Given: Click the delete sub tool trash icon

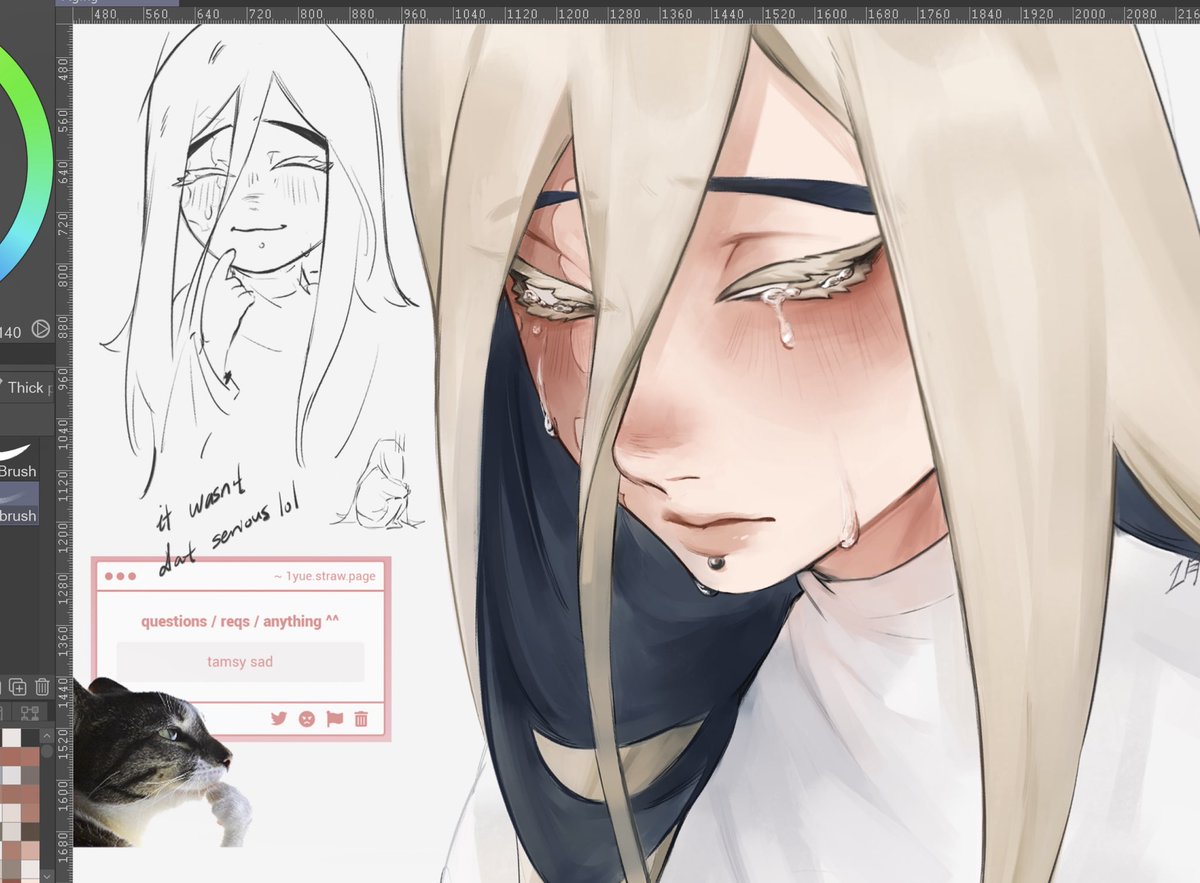Looking at the screenshot, I should [x=42, y=686].
